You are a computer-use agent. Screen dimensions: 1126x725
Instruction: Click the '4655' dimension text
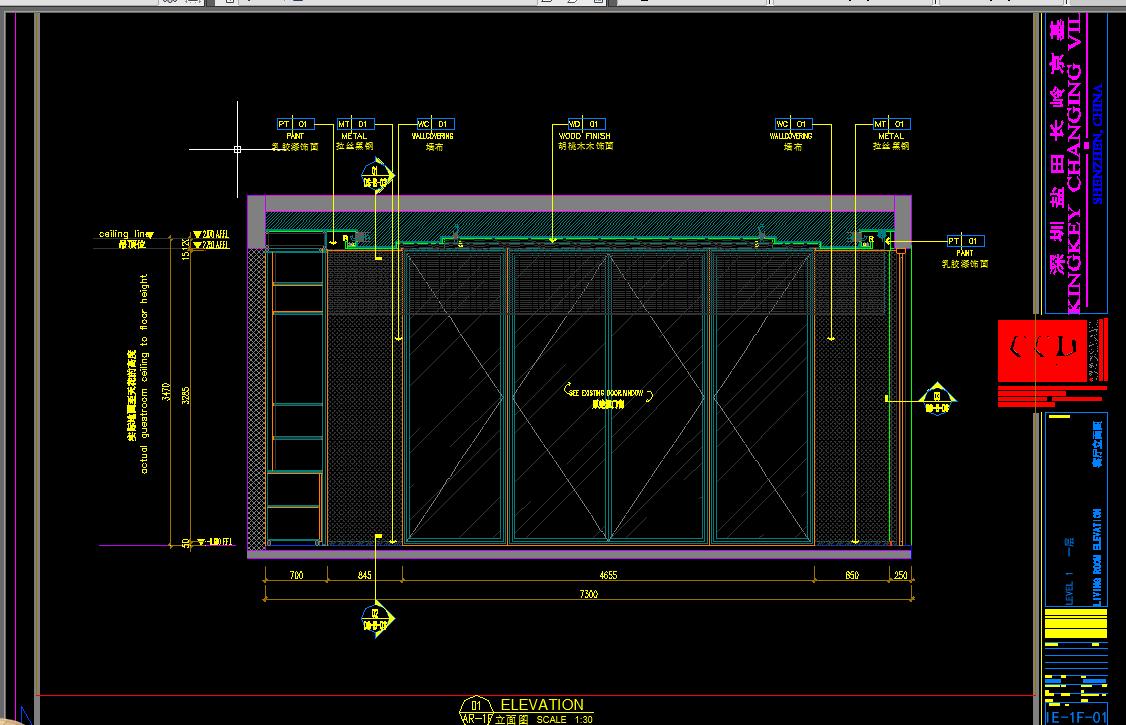608,575
